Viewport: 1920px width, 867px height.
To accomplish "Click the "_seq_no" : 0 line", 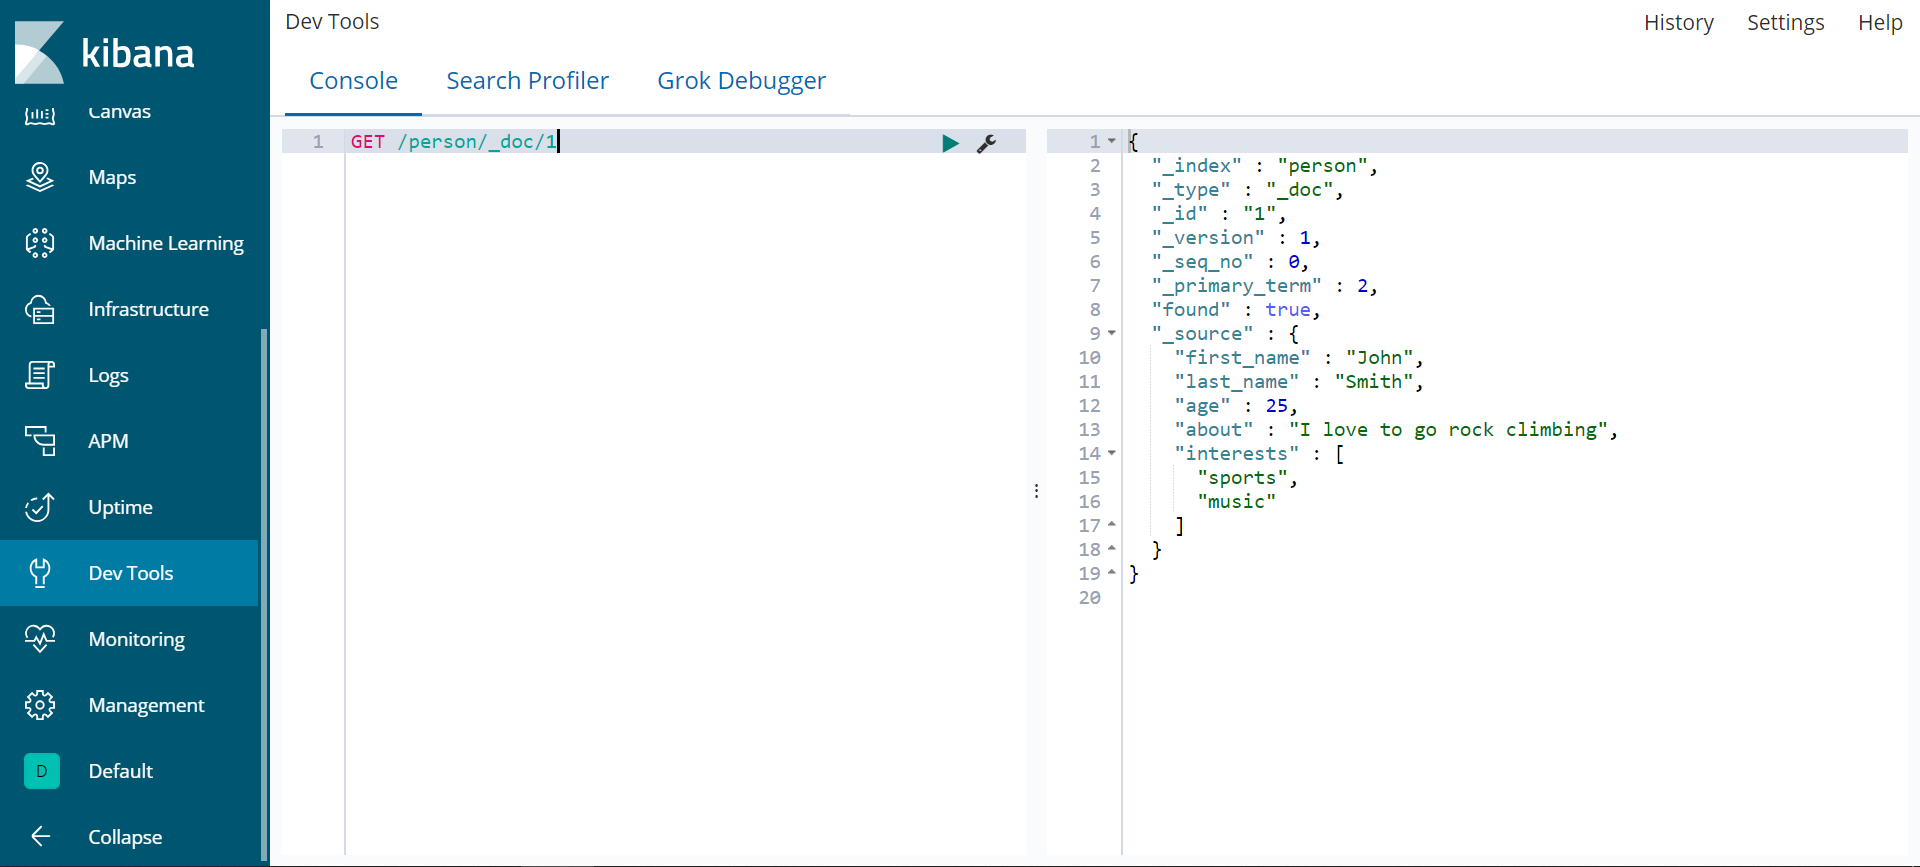I will point(1231,262).
